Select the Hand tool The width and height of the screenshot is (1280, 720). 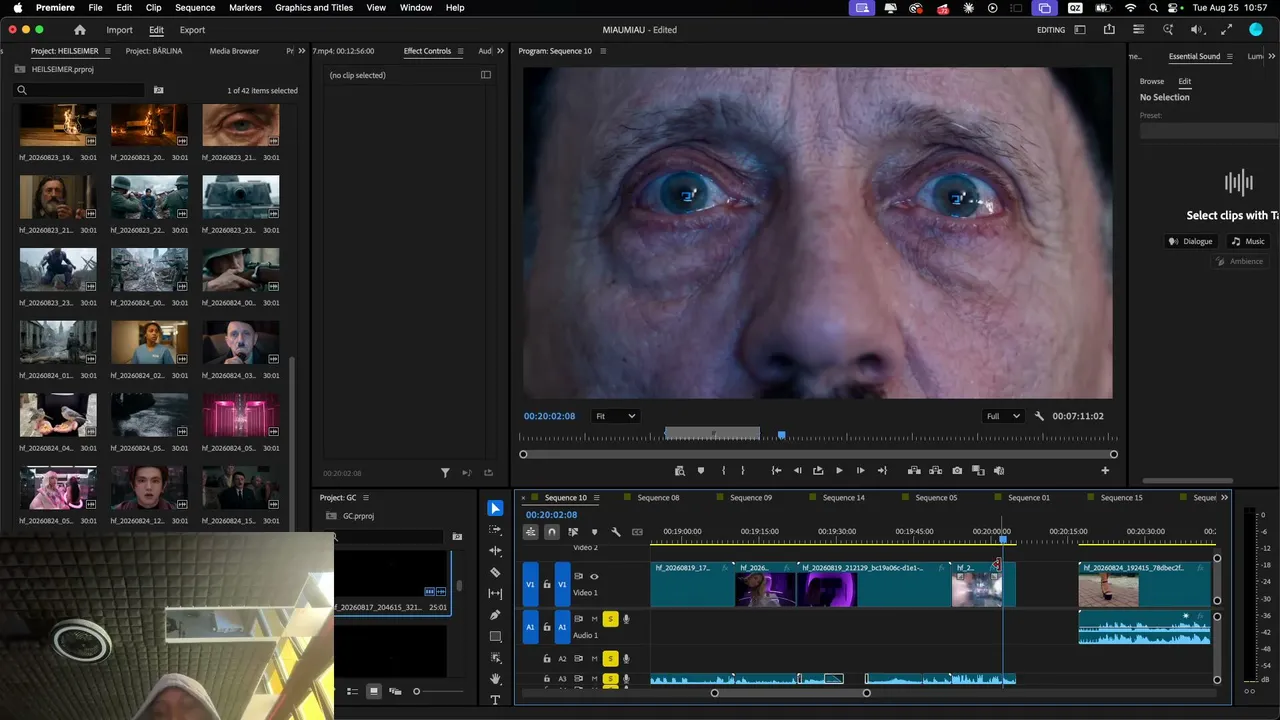495,679
